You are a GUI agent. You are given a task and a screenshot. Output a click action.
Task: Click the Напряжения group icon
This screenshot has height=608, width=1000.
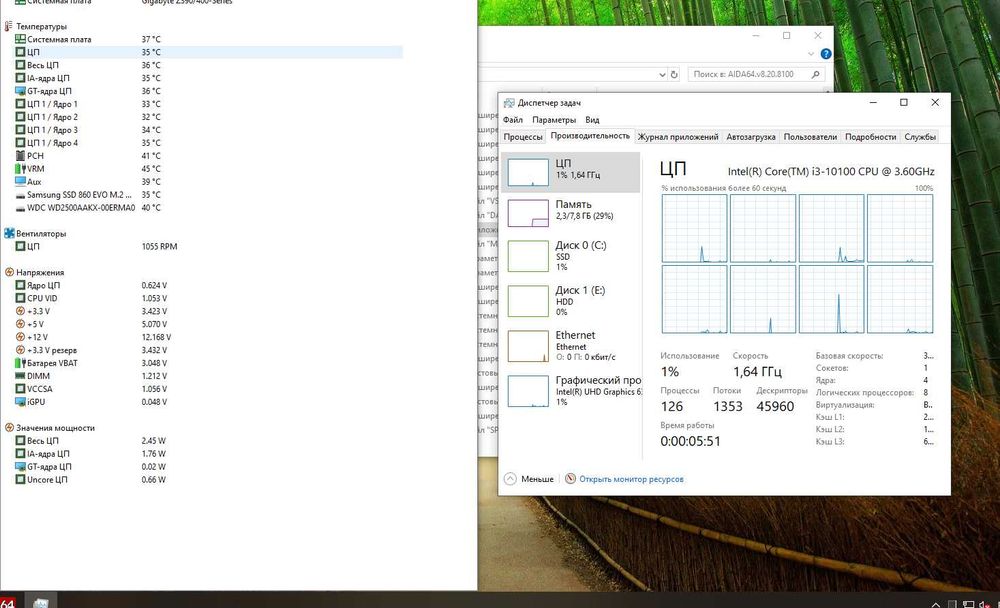coord(9,272)
